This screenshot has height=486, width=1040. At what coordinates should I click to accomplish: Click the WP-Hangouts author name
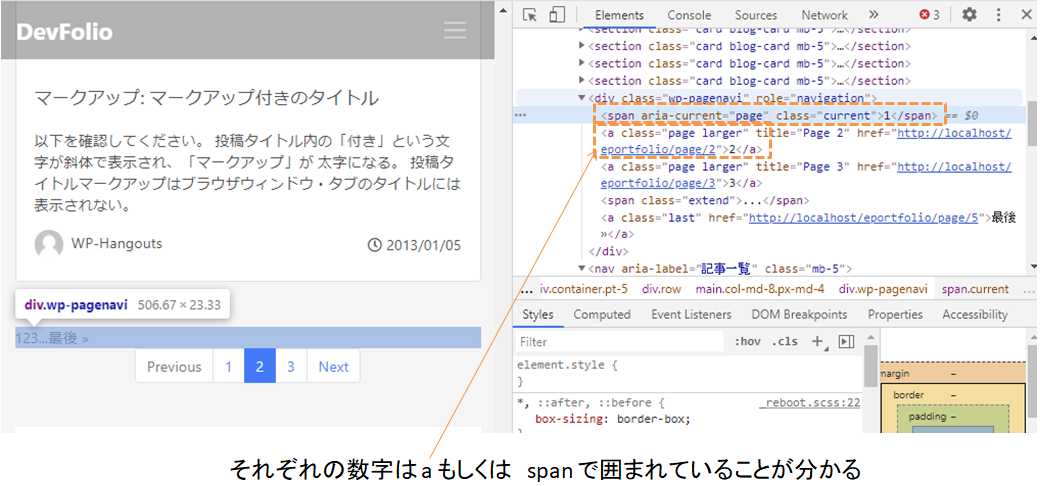point(117,243)
